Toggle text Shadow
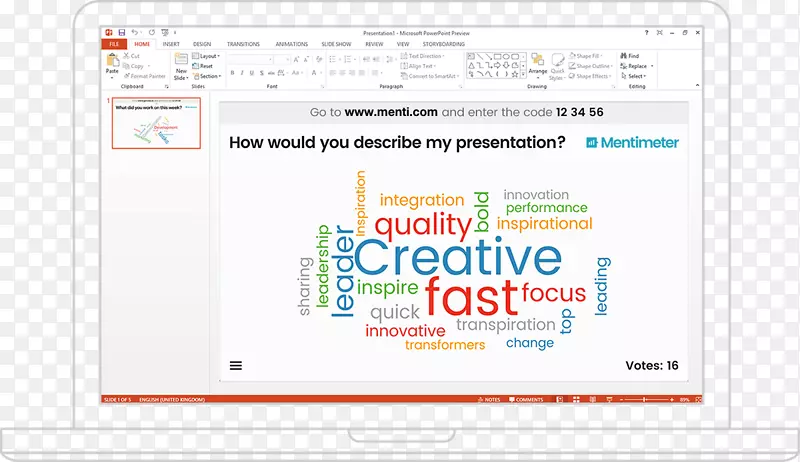800x462 pixels. click(x=262, y=73)
